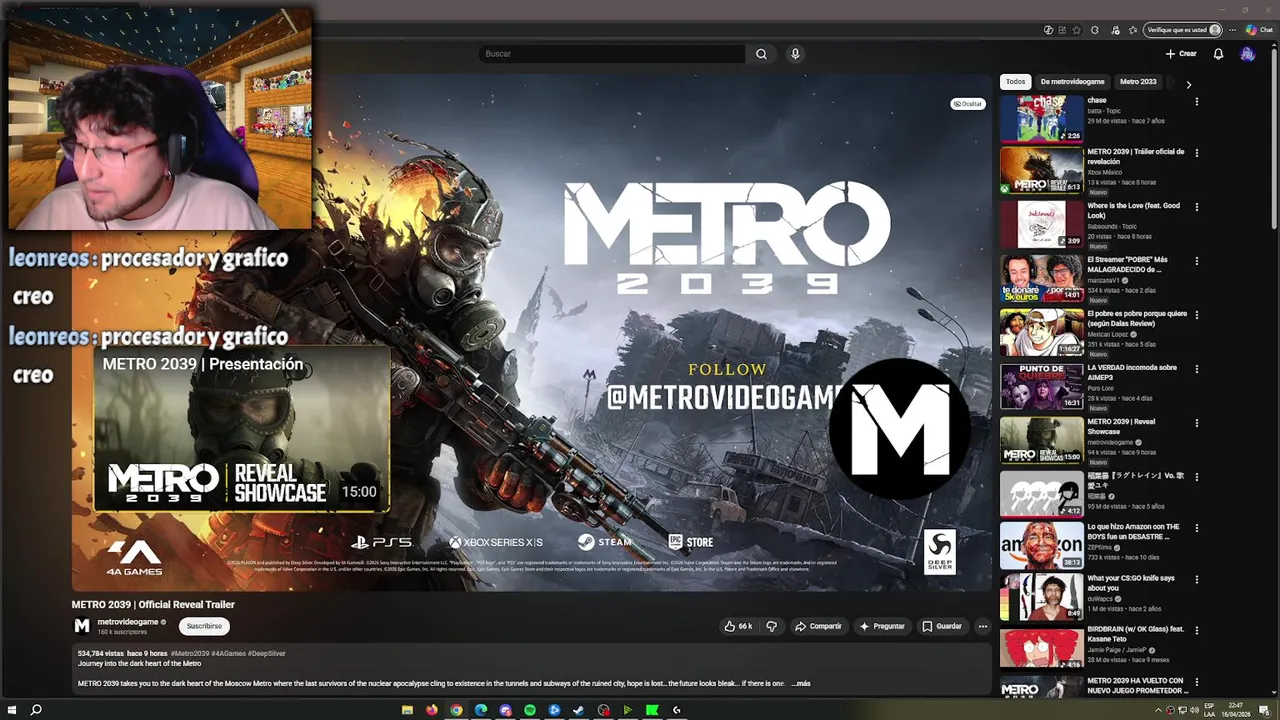Open the browser settings ellipsis menu
Image resolution: width=1280 pixels, height=720 pixels.
[1232, 30]
